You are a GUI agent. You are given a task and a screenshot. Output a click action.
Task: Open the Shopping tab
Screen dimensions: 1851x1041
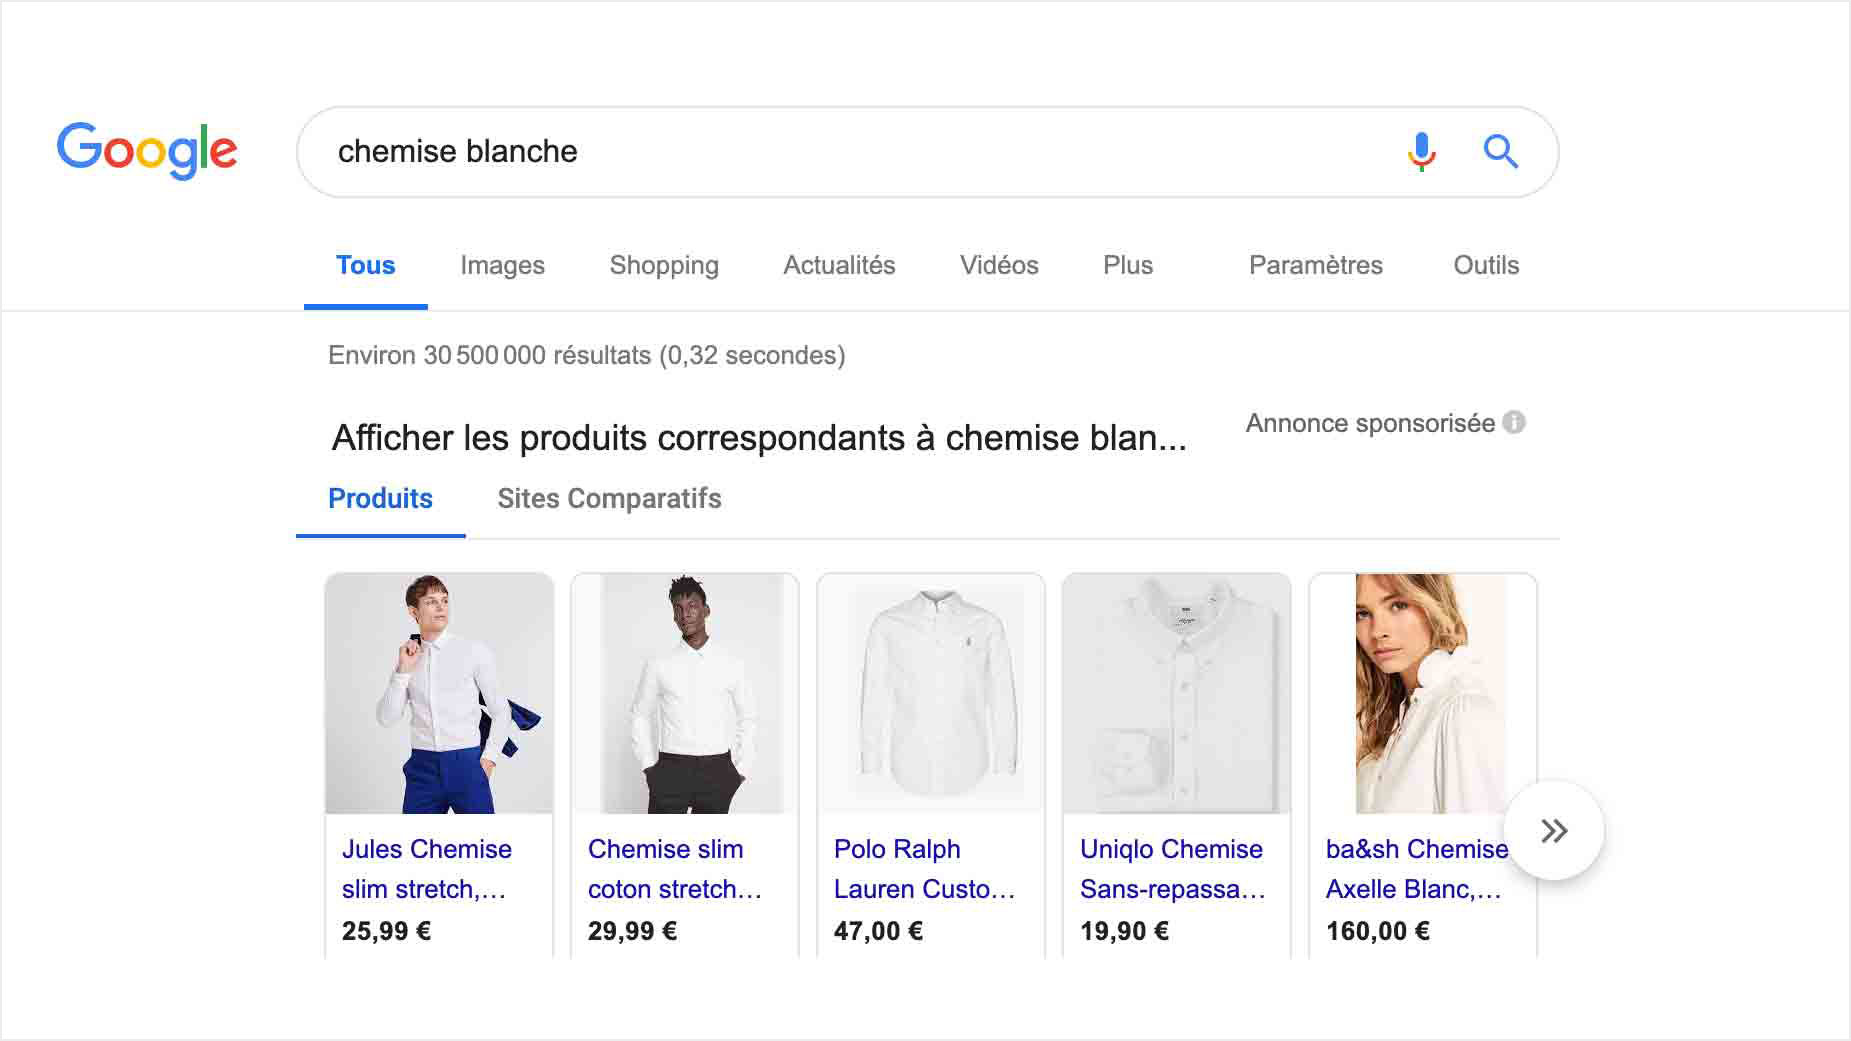tap(664, 266)
